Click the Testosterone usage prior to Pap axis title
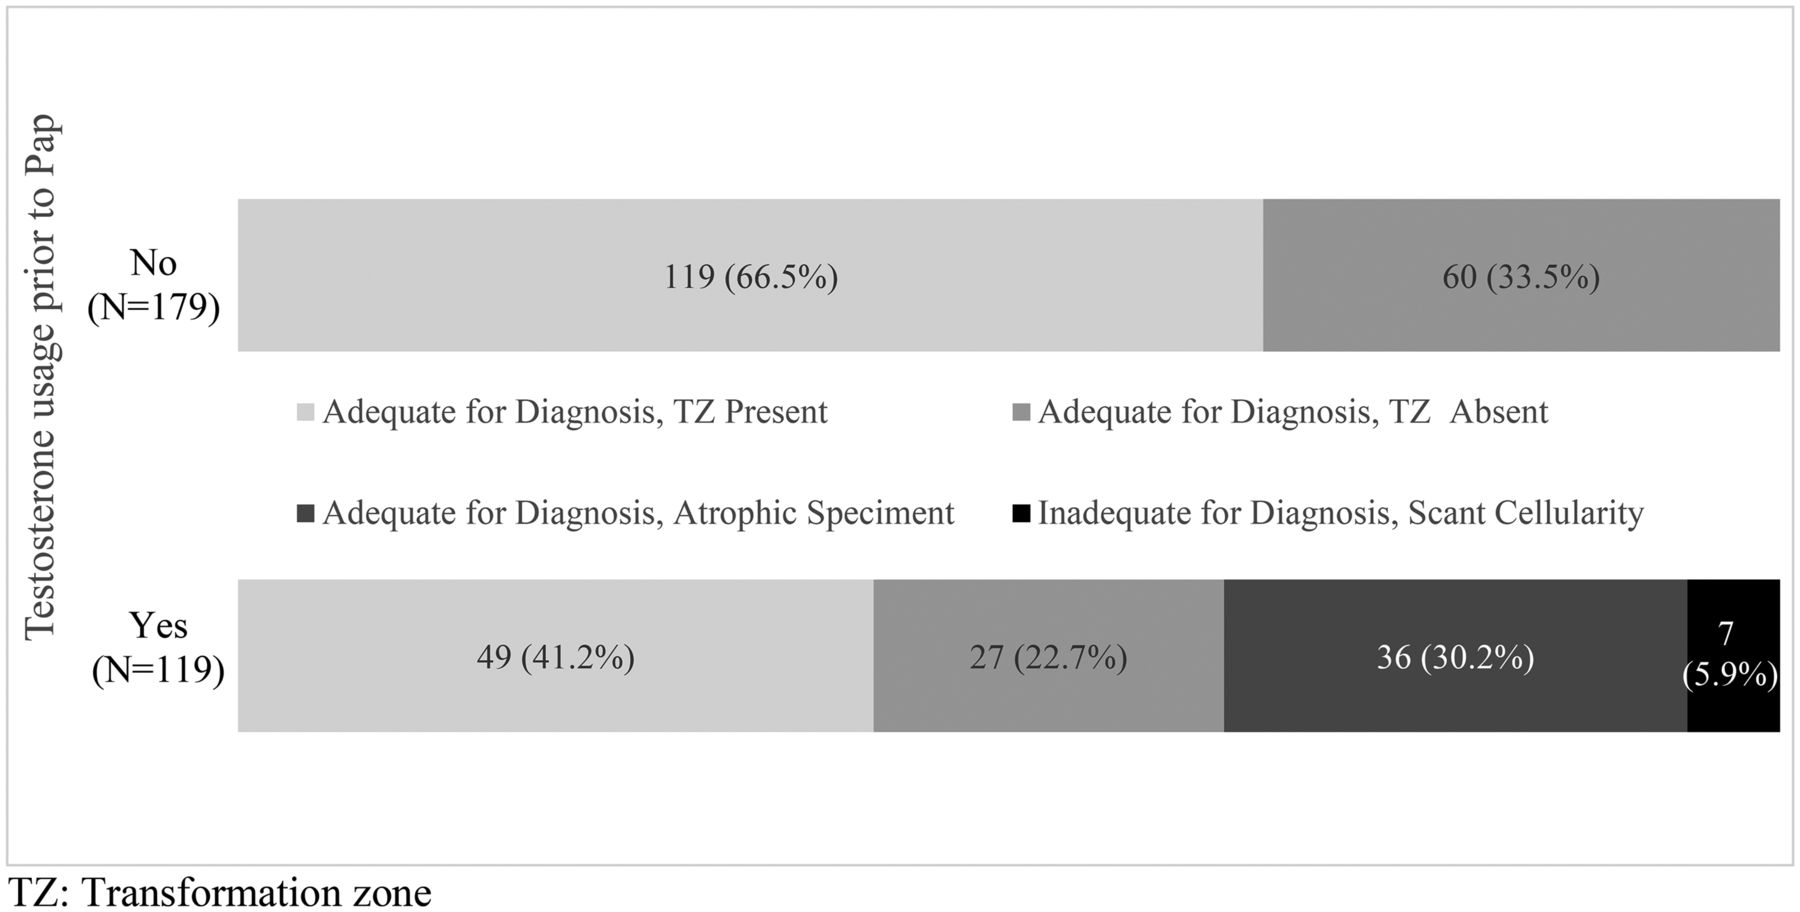The height and width of the screenshot is (912, 1800). point(42,377)
